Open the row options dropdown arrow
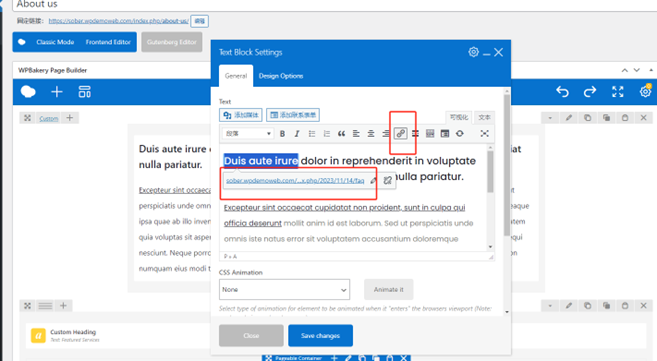The image size is (657, 361). coord(550,118)
